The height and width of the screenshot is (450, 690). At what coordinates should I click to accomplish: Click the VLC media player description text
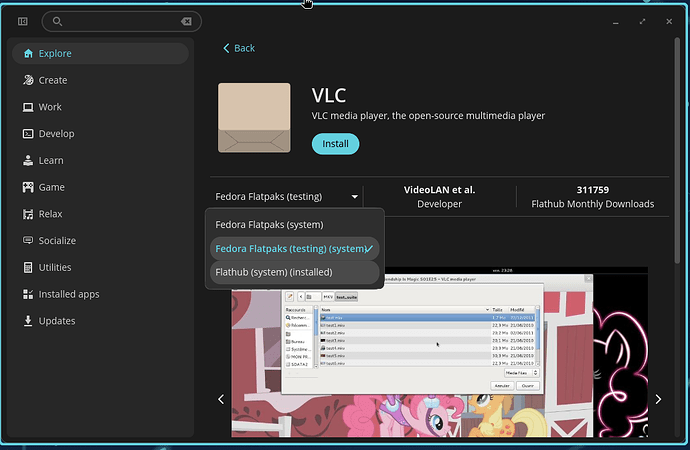[x=428, y=116]
